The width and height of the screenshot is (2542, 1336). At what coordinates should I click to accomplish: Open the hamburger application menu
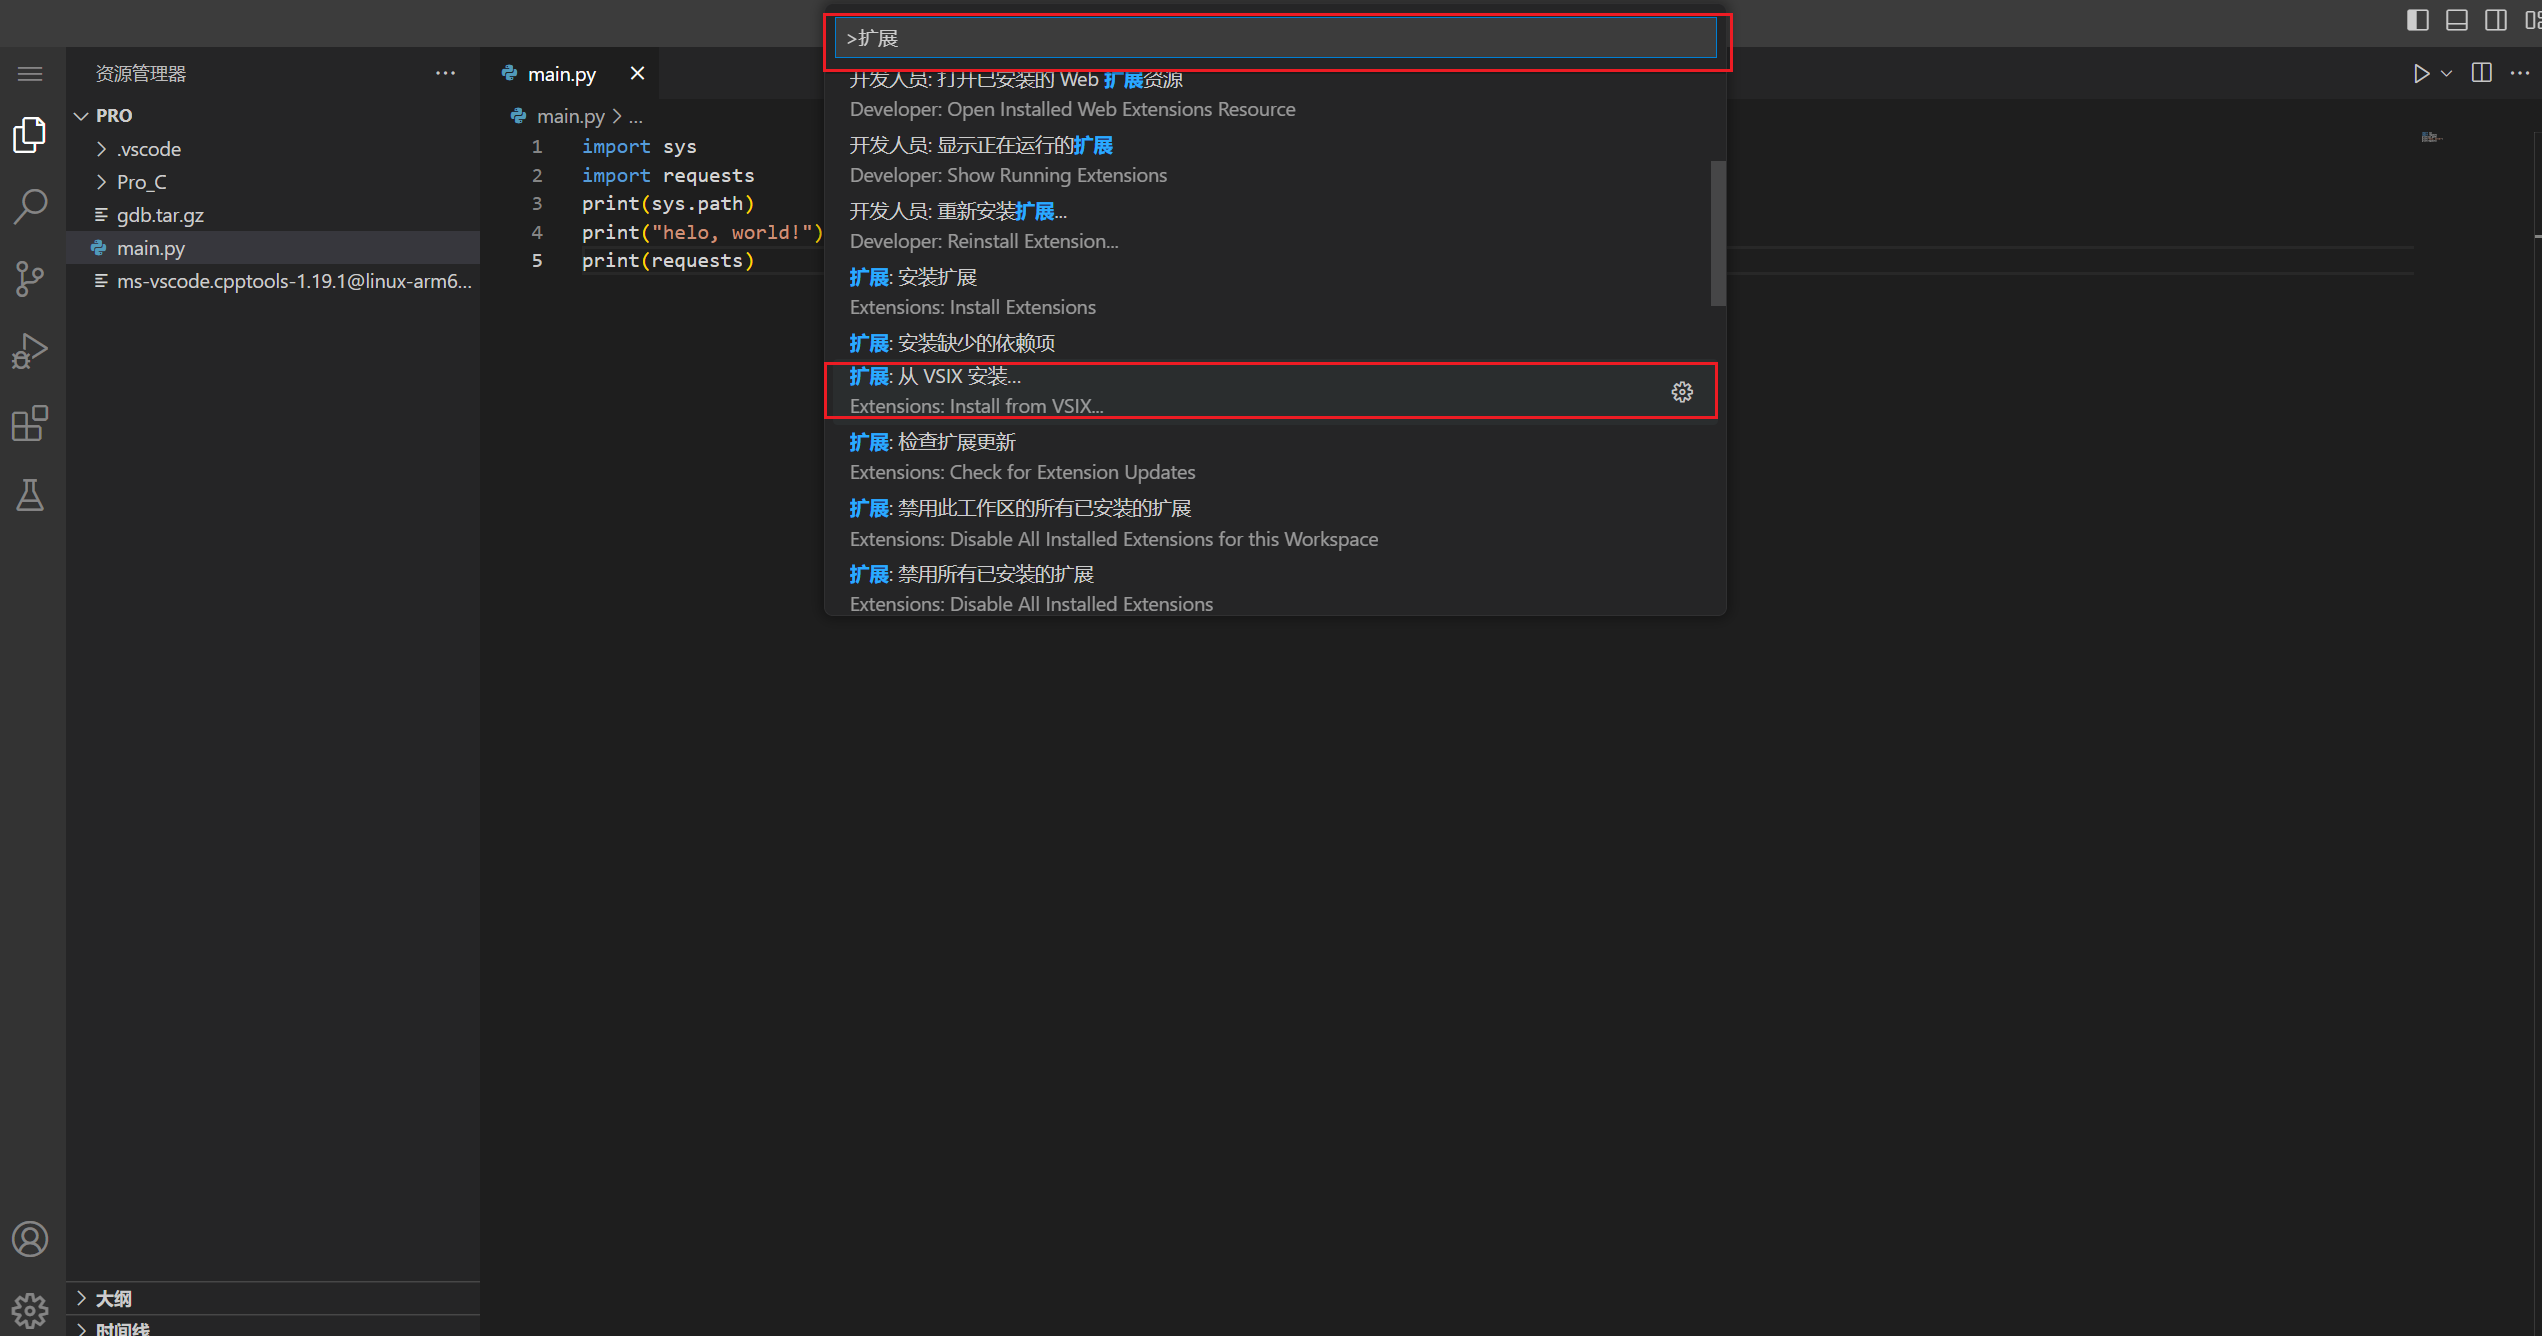point(30,74)
